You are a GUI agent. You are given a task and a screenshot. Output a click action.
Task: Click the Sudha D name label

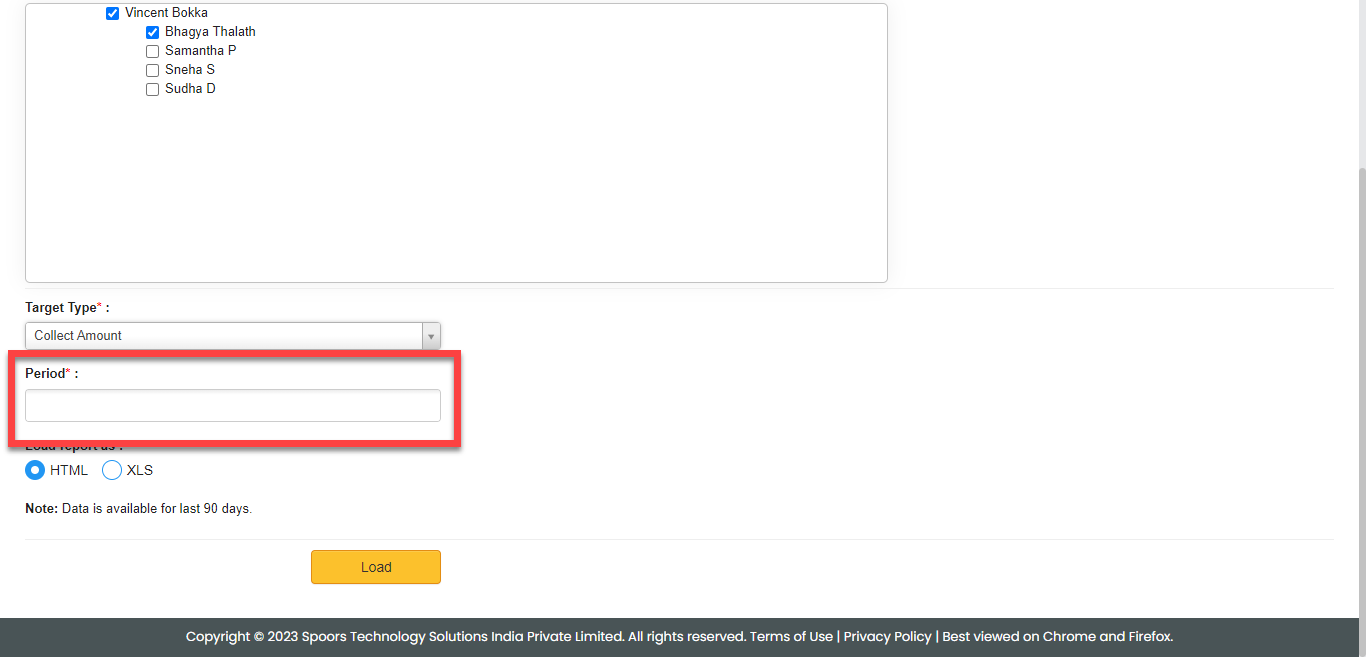(x=190, y=89)
